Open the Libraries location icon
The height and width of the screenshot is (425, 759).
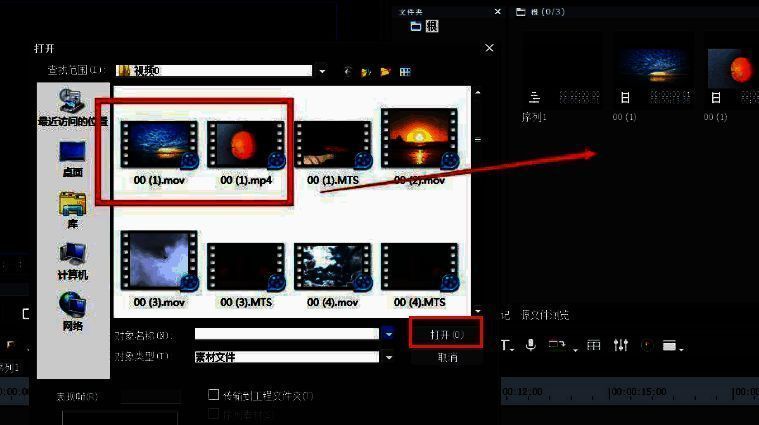(x=72, y=208)
